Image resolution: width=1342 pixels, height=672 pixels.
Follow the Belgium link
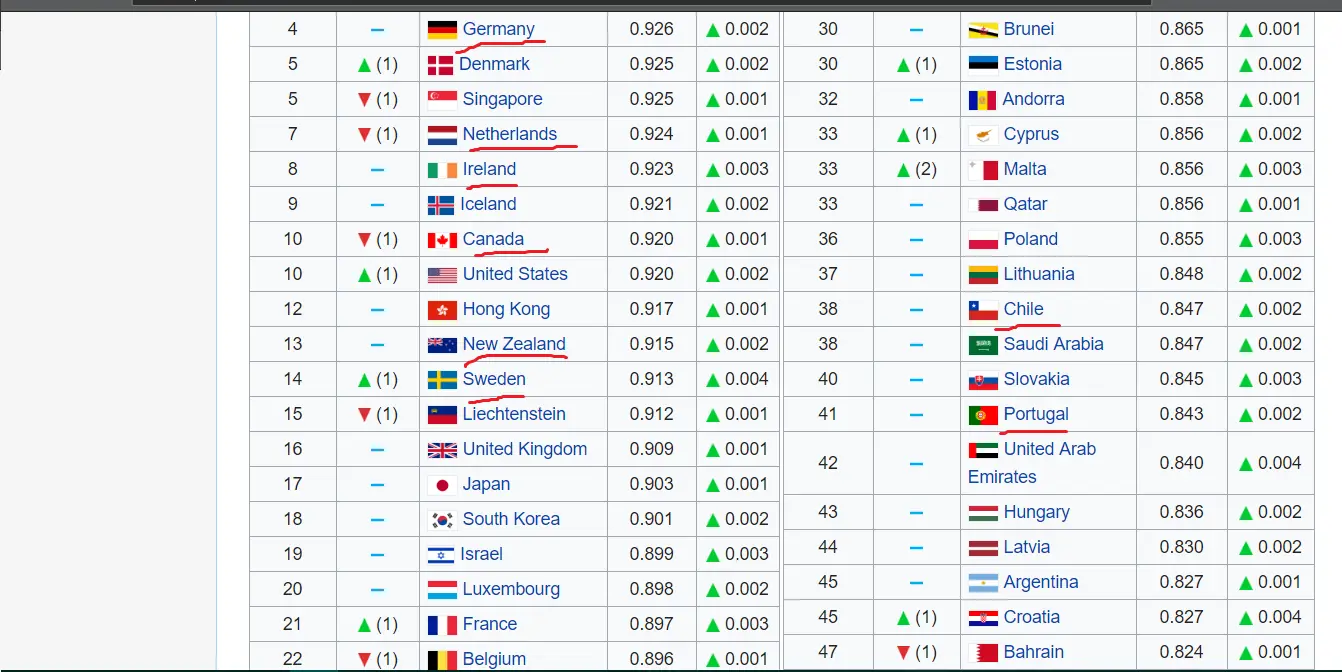[494, 659]
